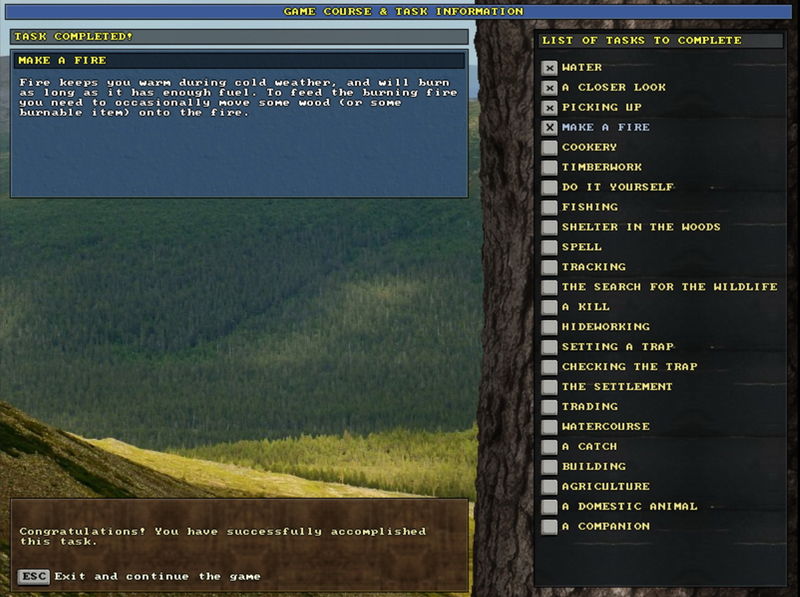This screenshot has width=800, height=597.
Task: Uncheck the PICKING UP task
Action: (548, 108)
